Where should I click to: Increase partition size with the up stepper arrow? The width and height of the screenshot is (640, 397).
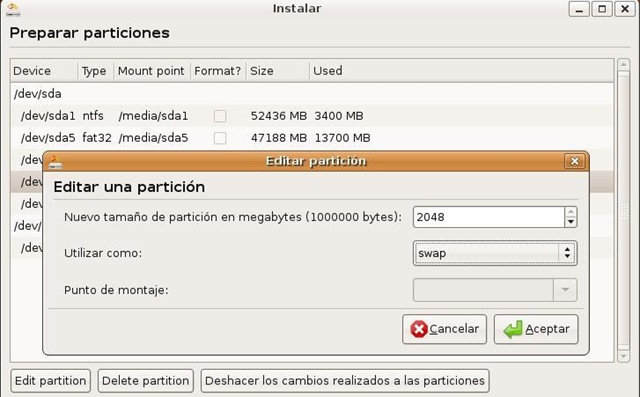(x=571, y=212)
